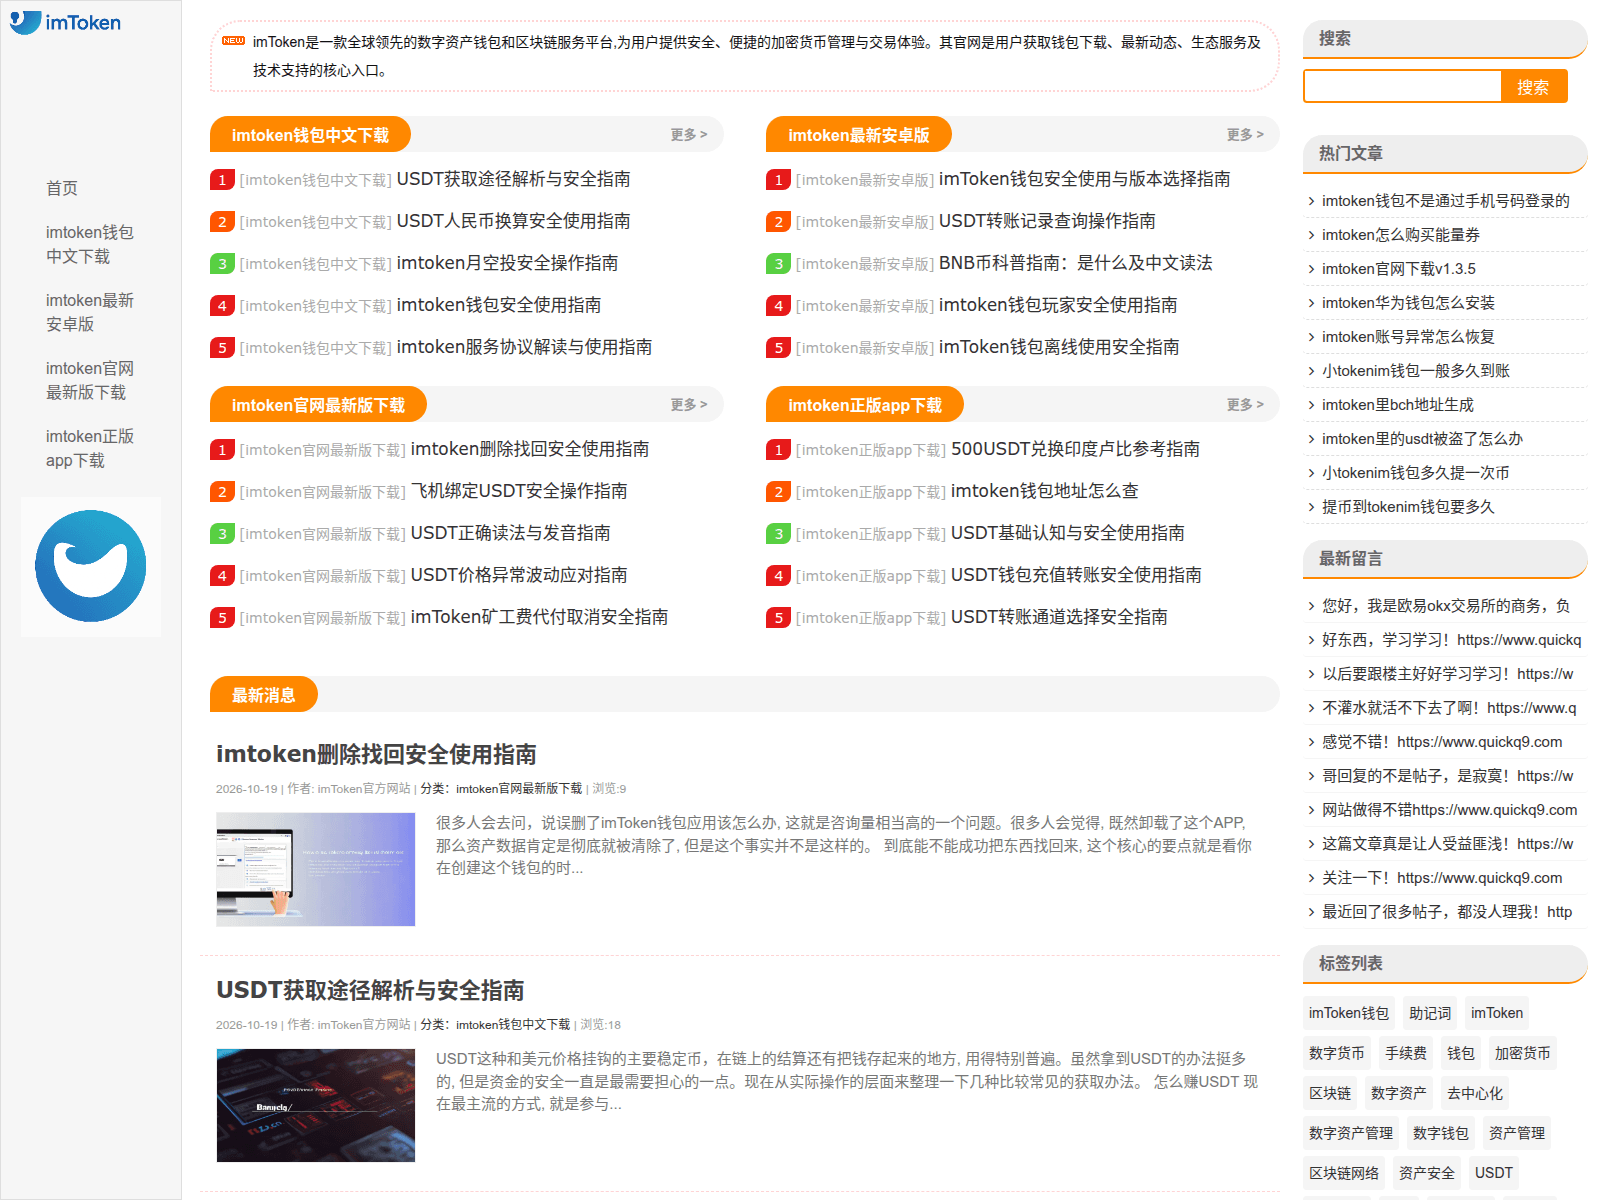The height and width of the screenshot is (1200, 1600).
Task: Expand 更多 for imtoken正版app下载 section
Action: pos(1245,405)
